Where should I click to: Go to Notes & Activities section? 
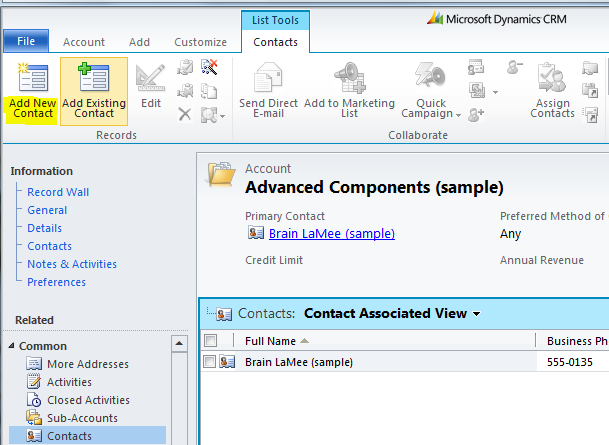(x=72, y=264)
